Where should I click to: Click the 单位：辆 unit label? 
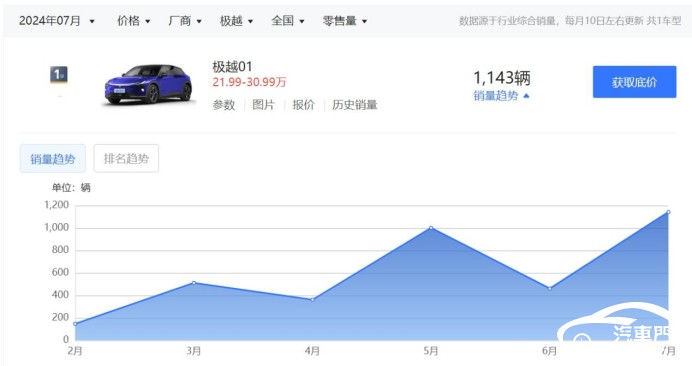[71, 188]
